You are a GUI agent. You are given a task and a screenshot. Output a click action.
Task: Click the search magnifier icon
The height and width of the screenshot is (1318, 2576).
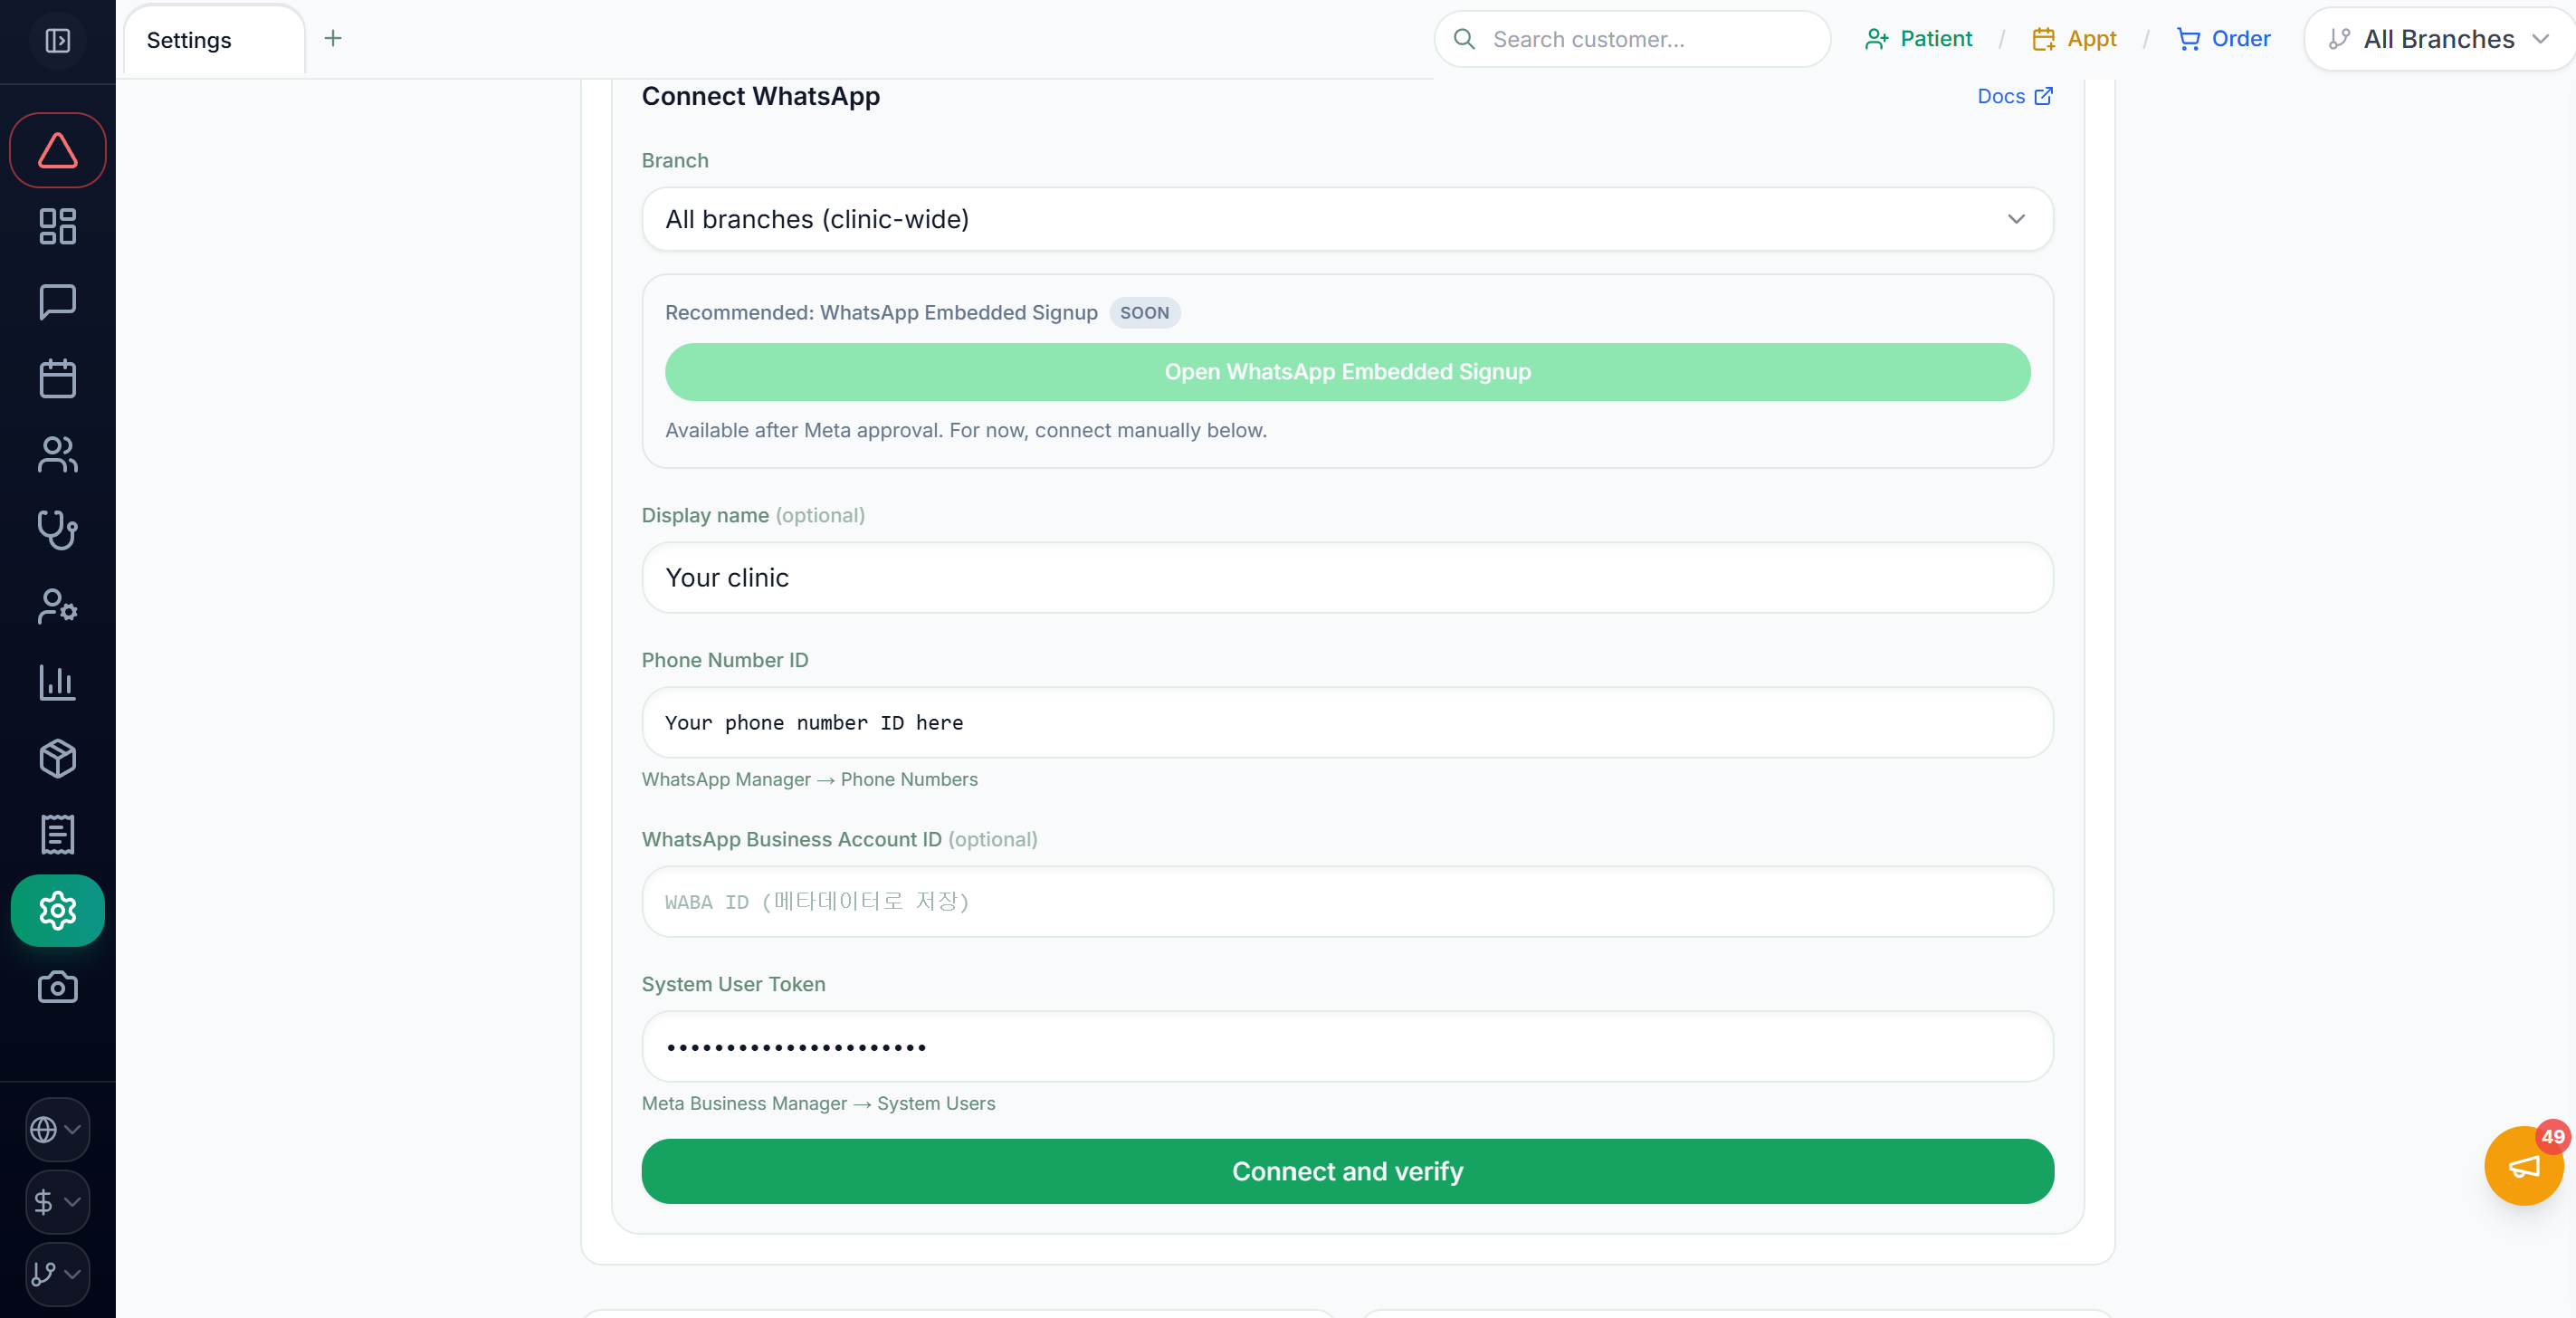(1464, 39)
